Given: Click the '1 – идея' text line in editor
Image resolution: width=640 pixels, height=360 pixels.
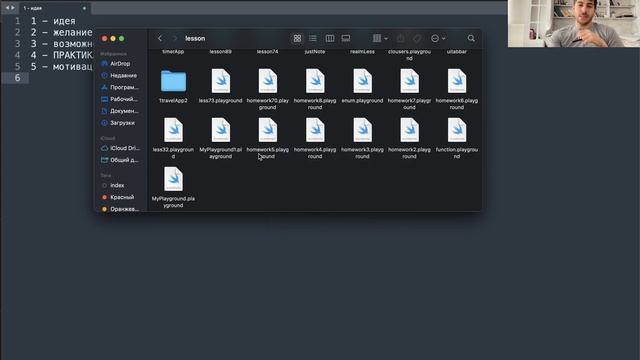Looking at the screenshot, I should (x=53, y=21).
